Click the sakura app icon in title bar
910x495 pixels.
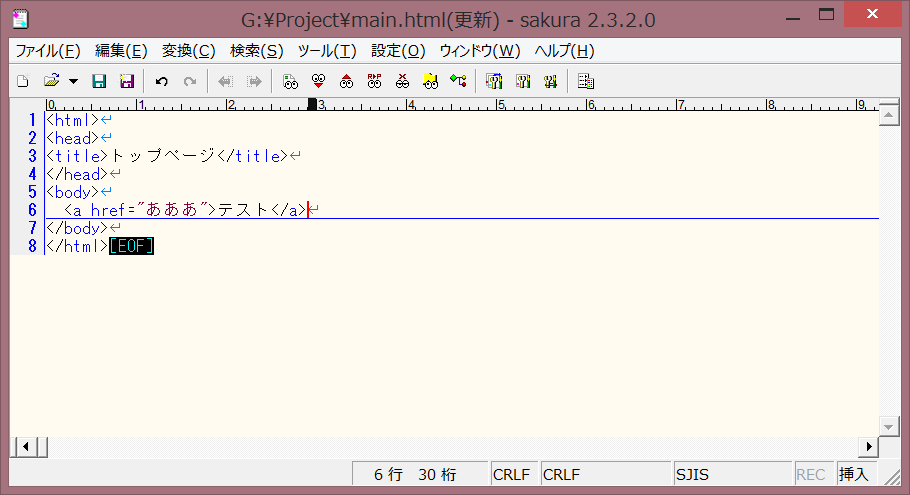coord(20,19)
